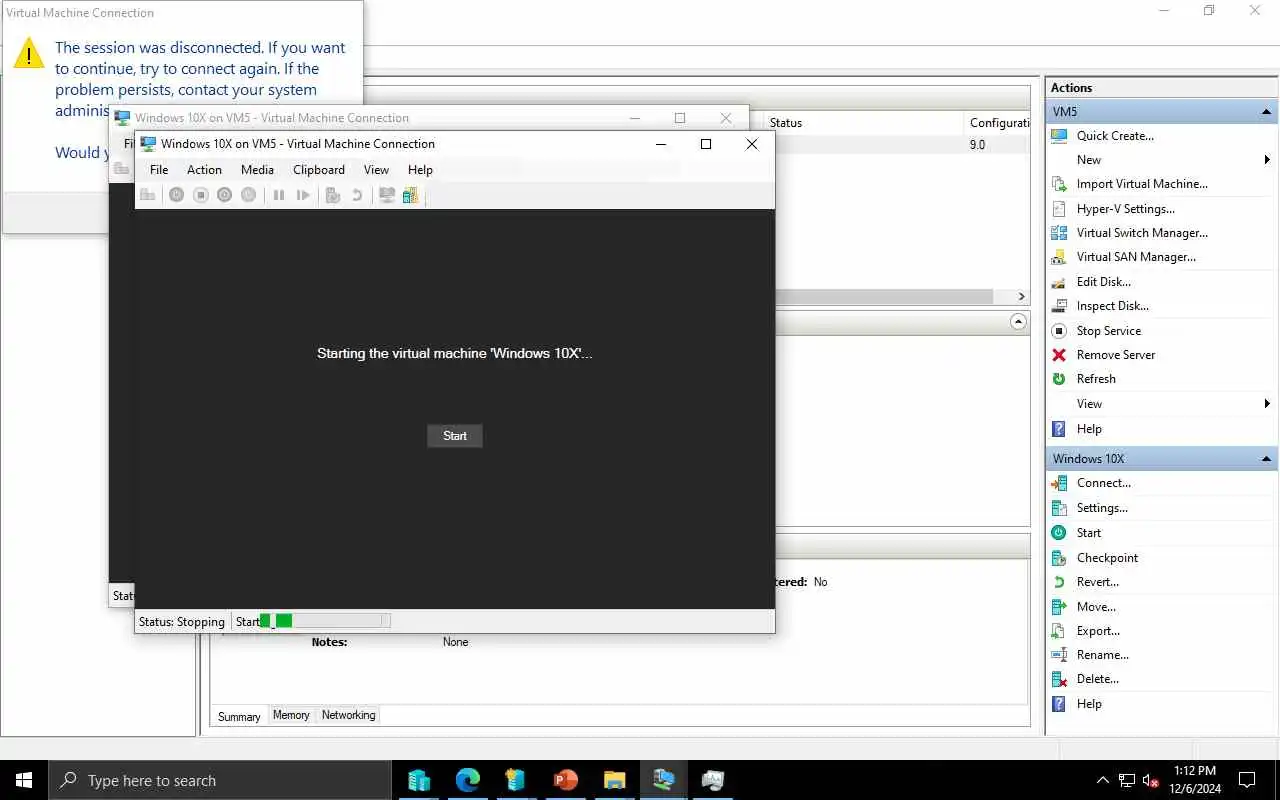The height and width of the screenshot is (800, 1280).
Task: Click the green Refresh icon
Action: click(1059, 379)
